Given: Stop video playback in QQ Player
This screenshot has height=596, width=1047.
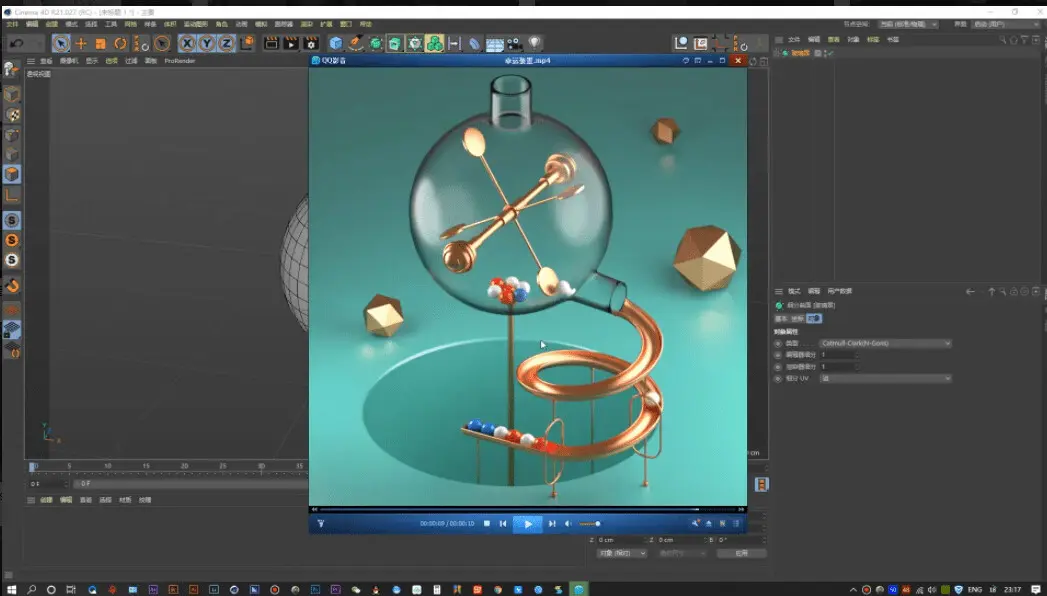Looking at the screenshot, I should 487,524.
